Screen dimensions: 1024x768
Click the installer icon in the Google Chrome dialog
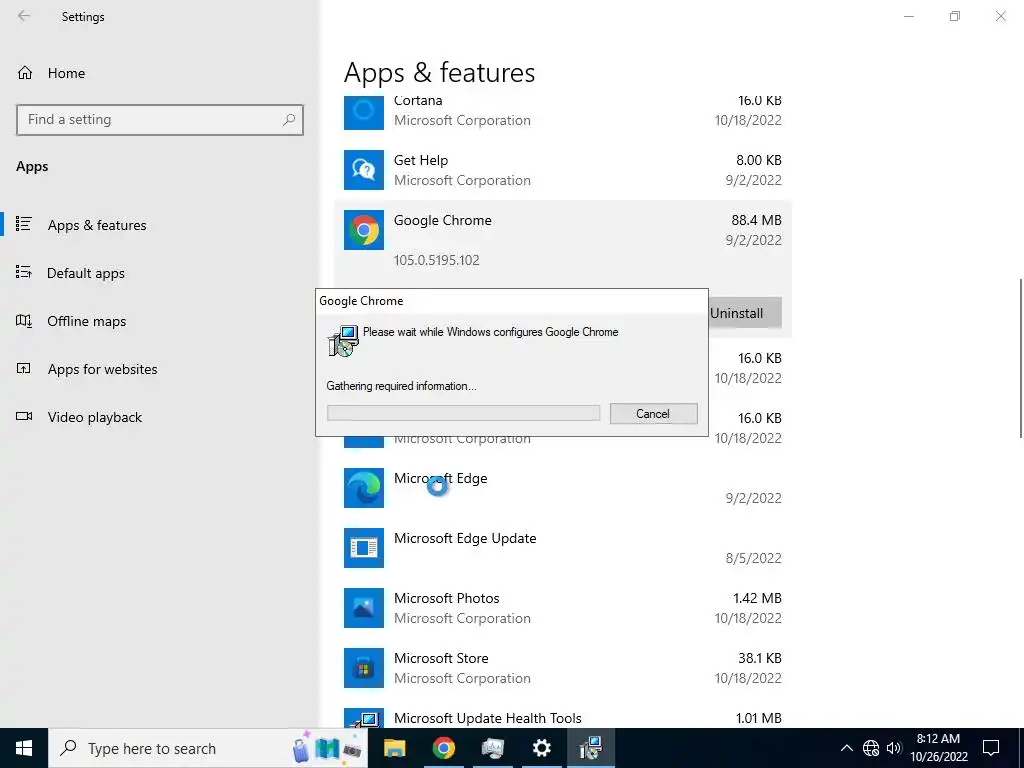click(x=343, y=341)
